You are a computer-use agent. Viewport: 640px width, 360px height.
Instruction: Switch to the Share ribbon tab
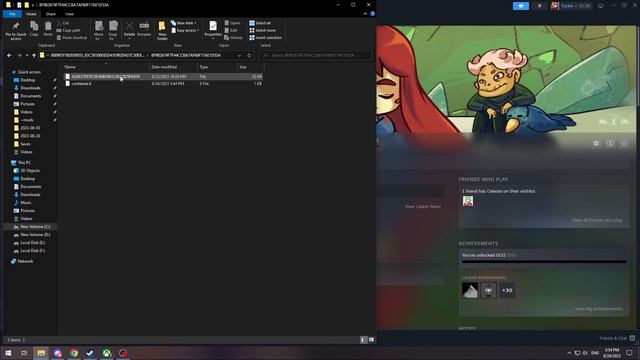51,14
